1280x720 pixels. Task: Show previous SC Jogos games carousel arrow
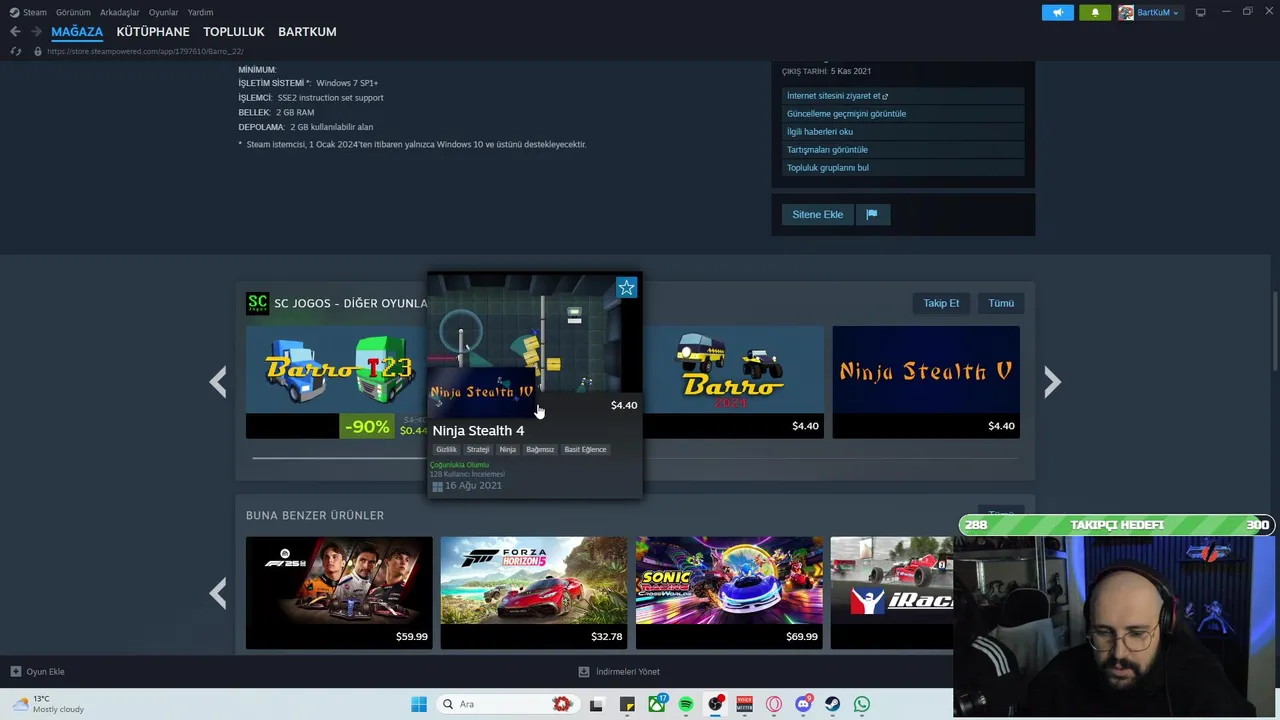pos(218,381)
